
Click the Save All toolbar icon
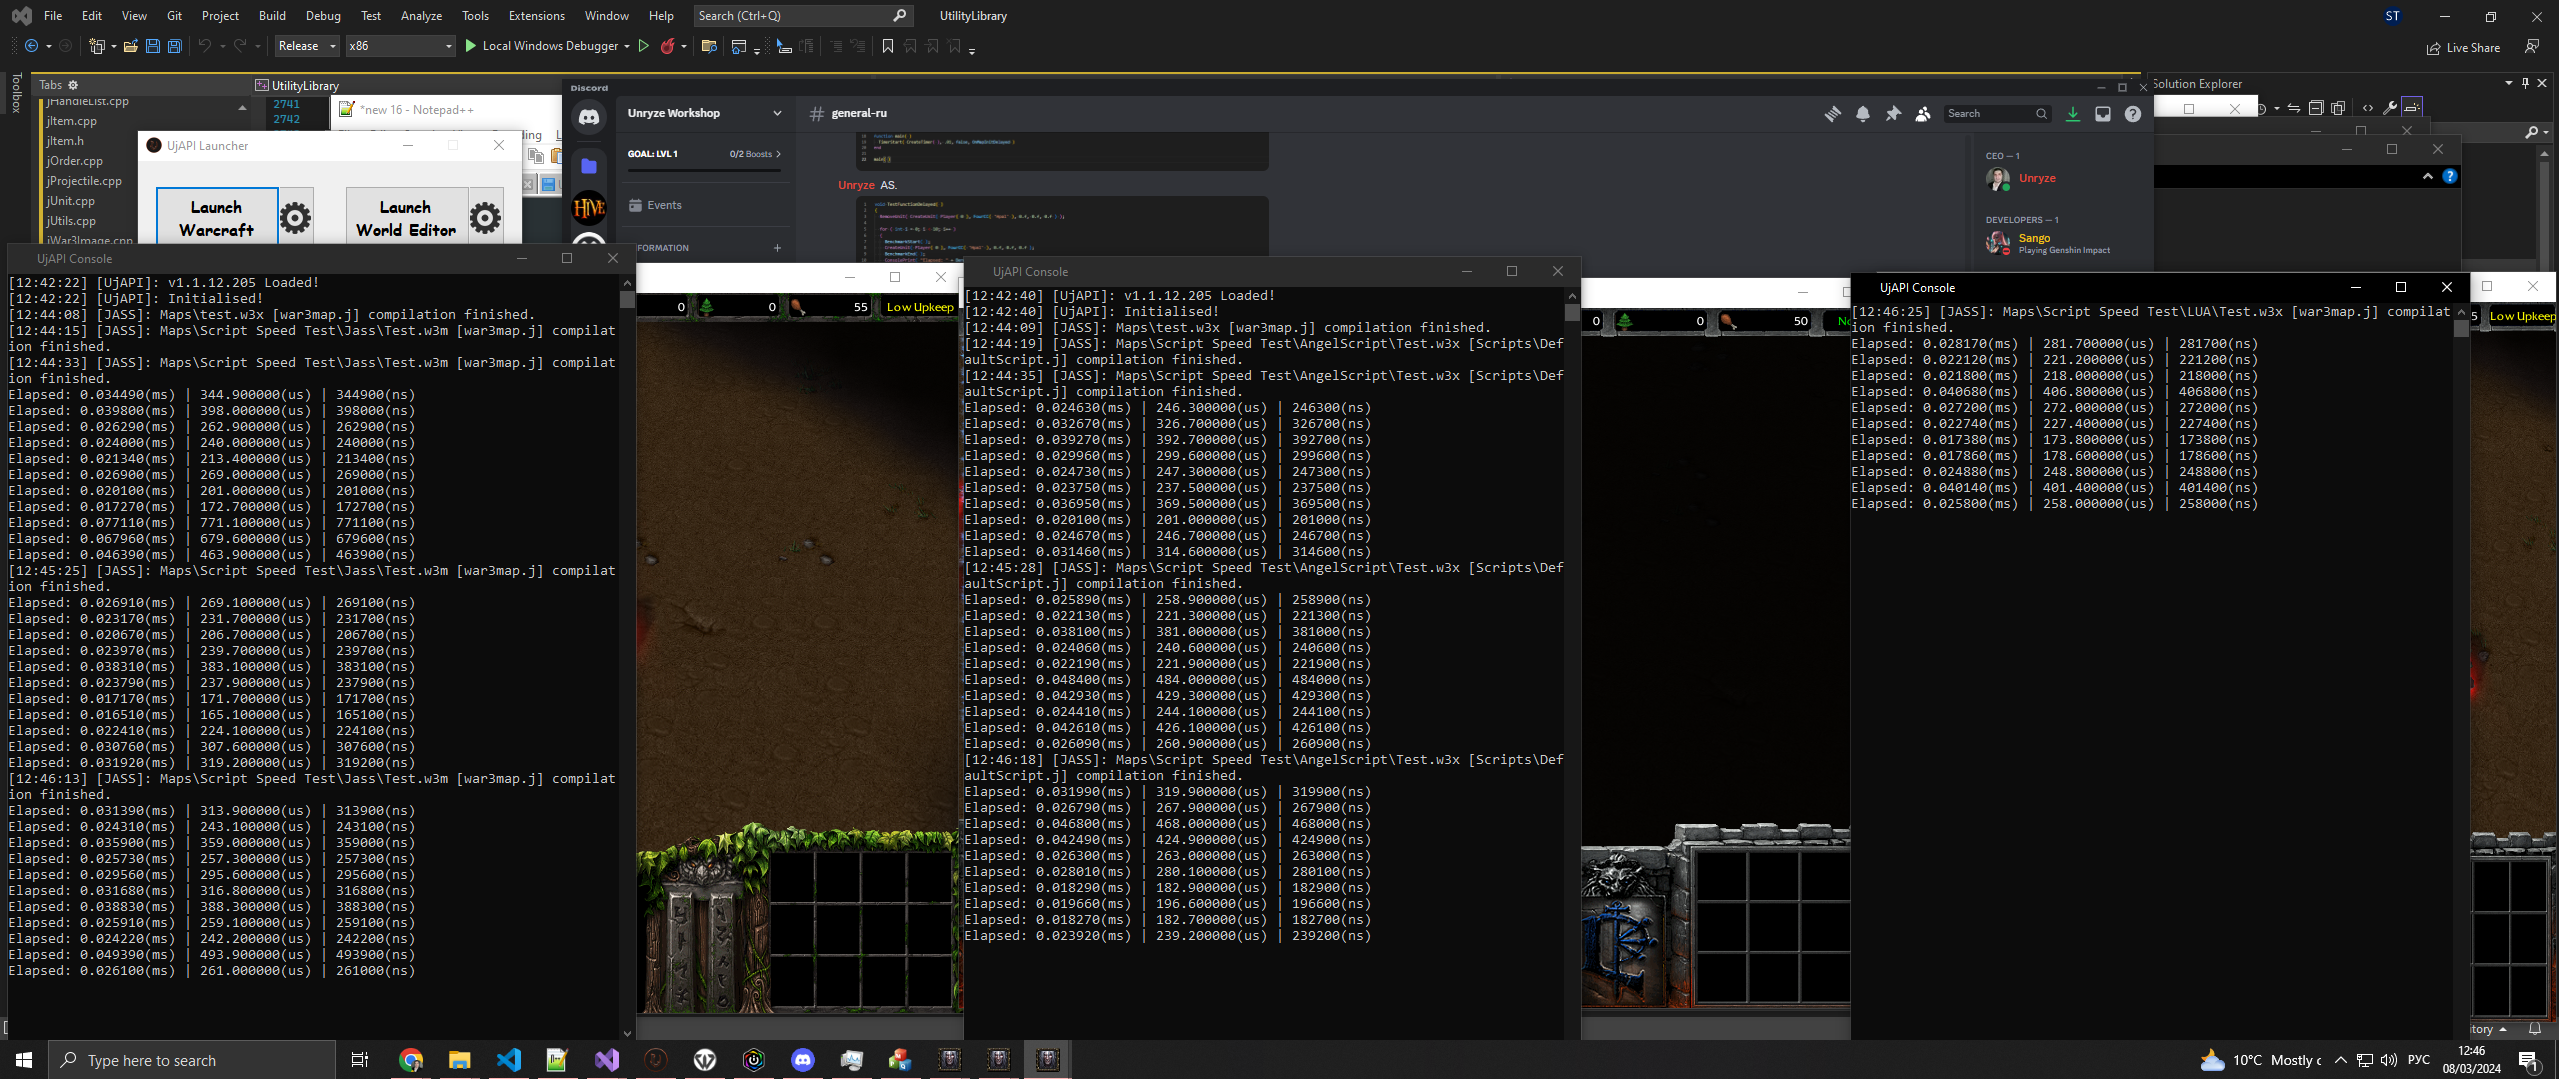point(174,46)
